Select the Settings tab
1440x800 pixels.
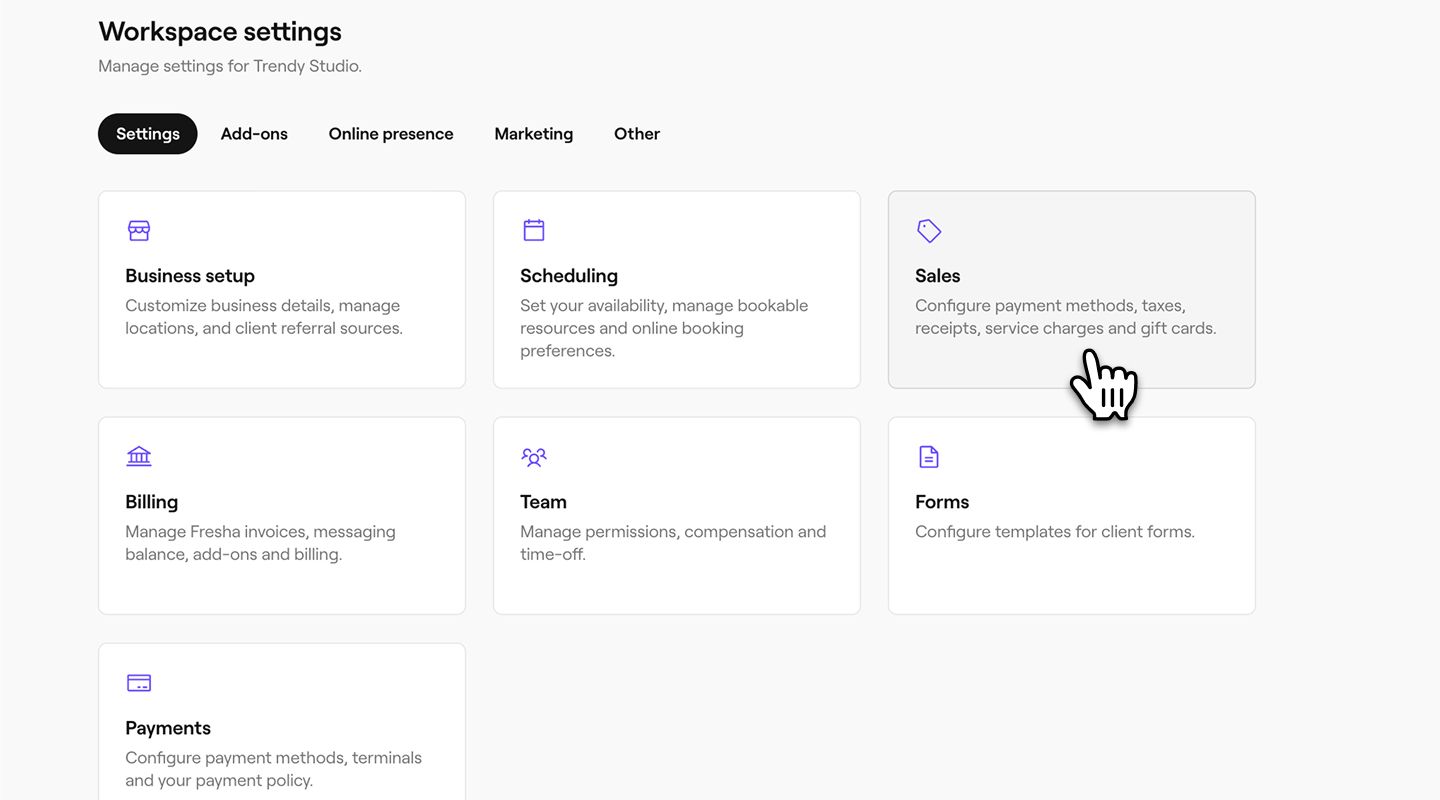[148, 134]
